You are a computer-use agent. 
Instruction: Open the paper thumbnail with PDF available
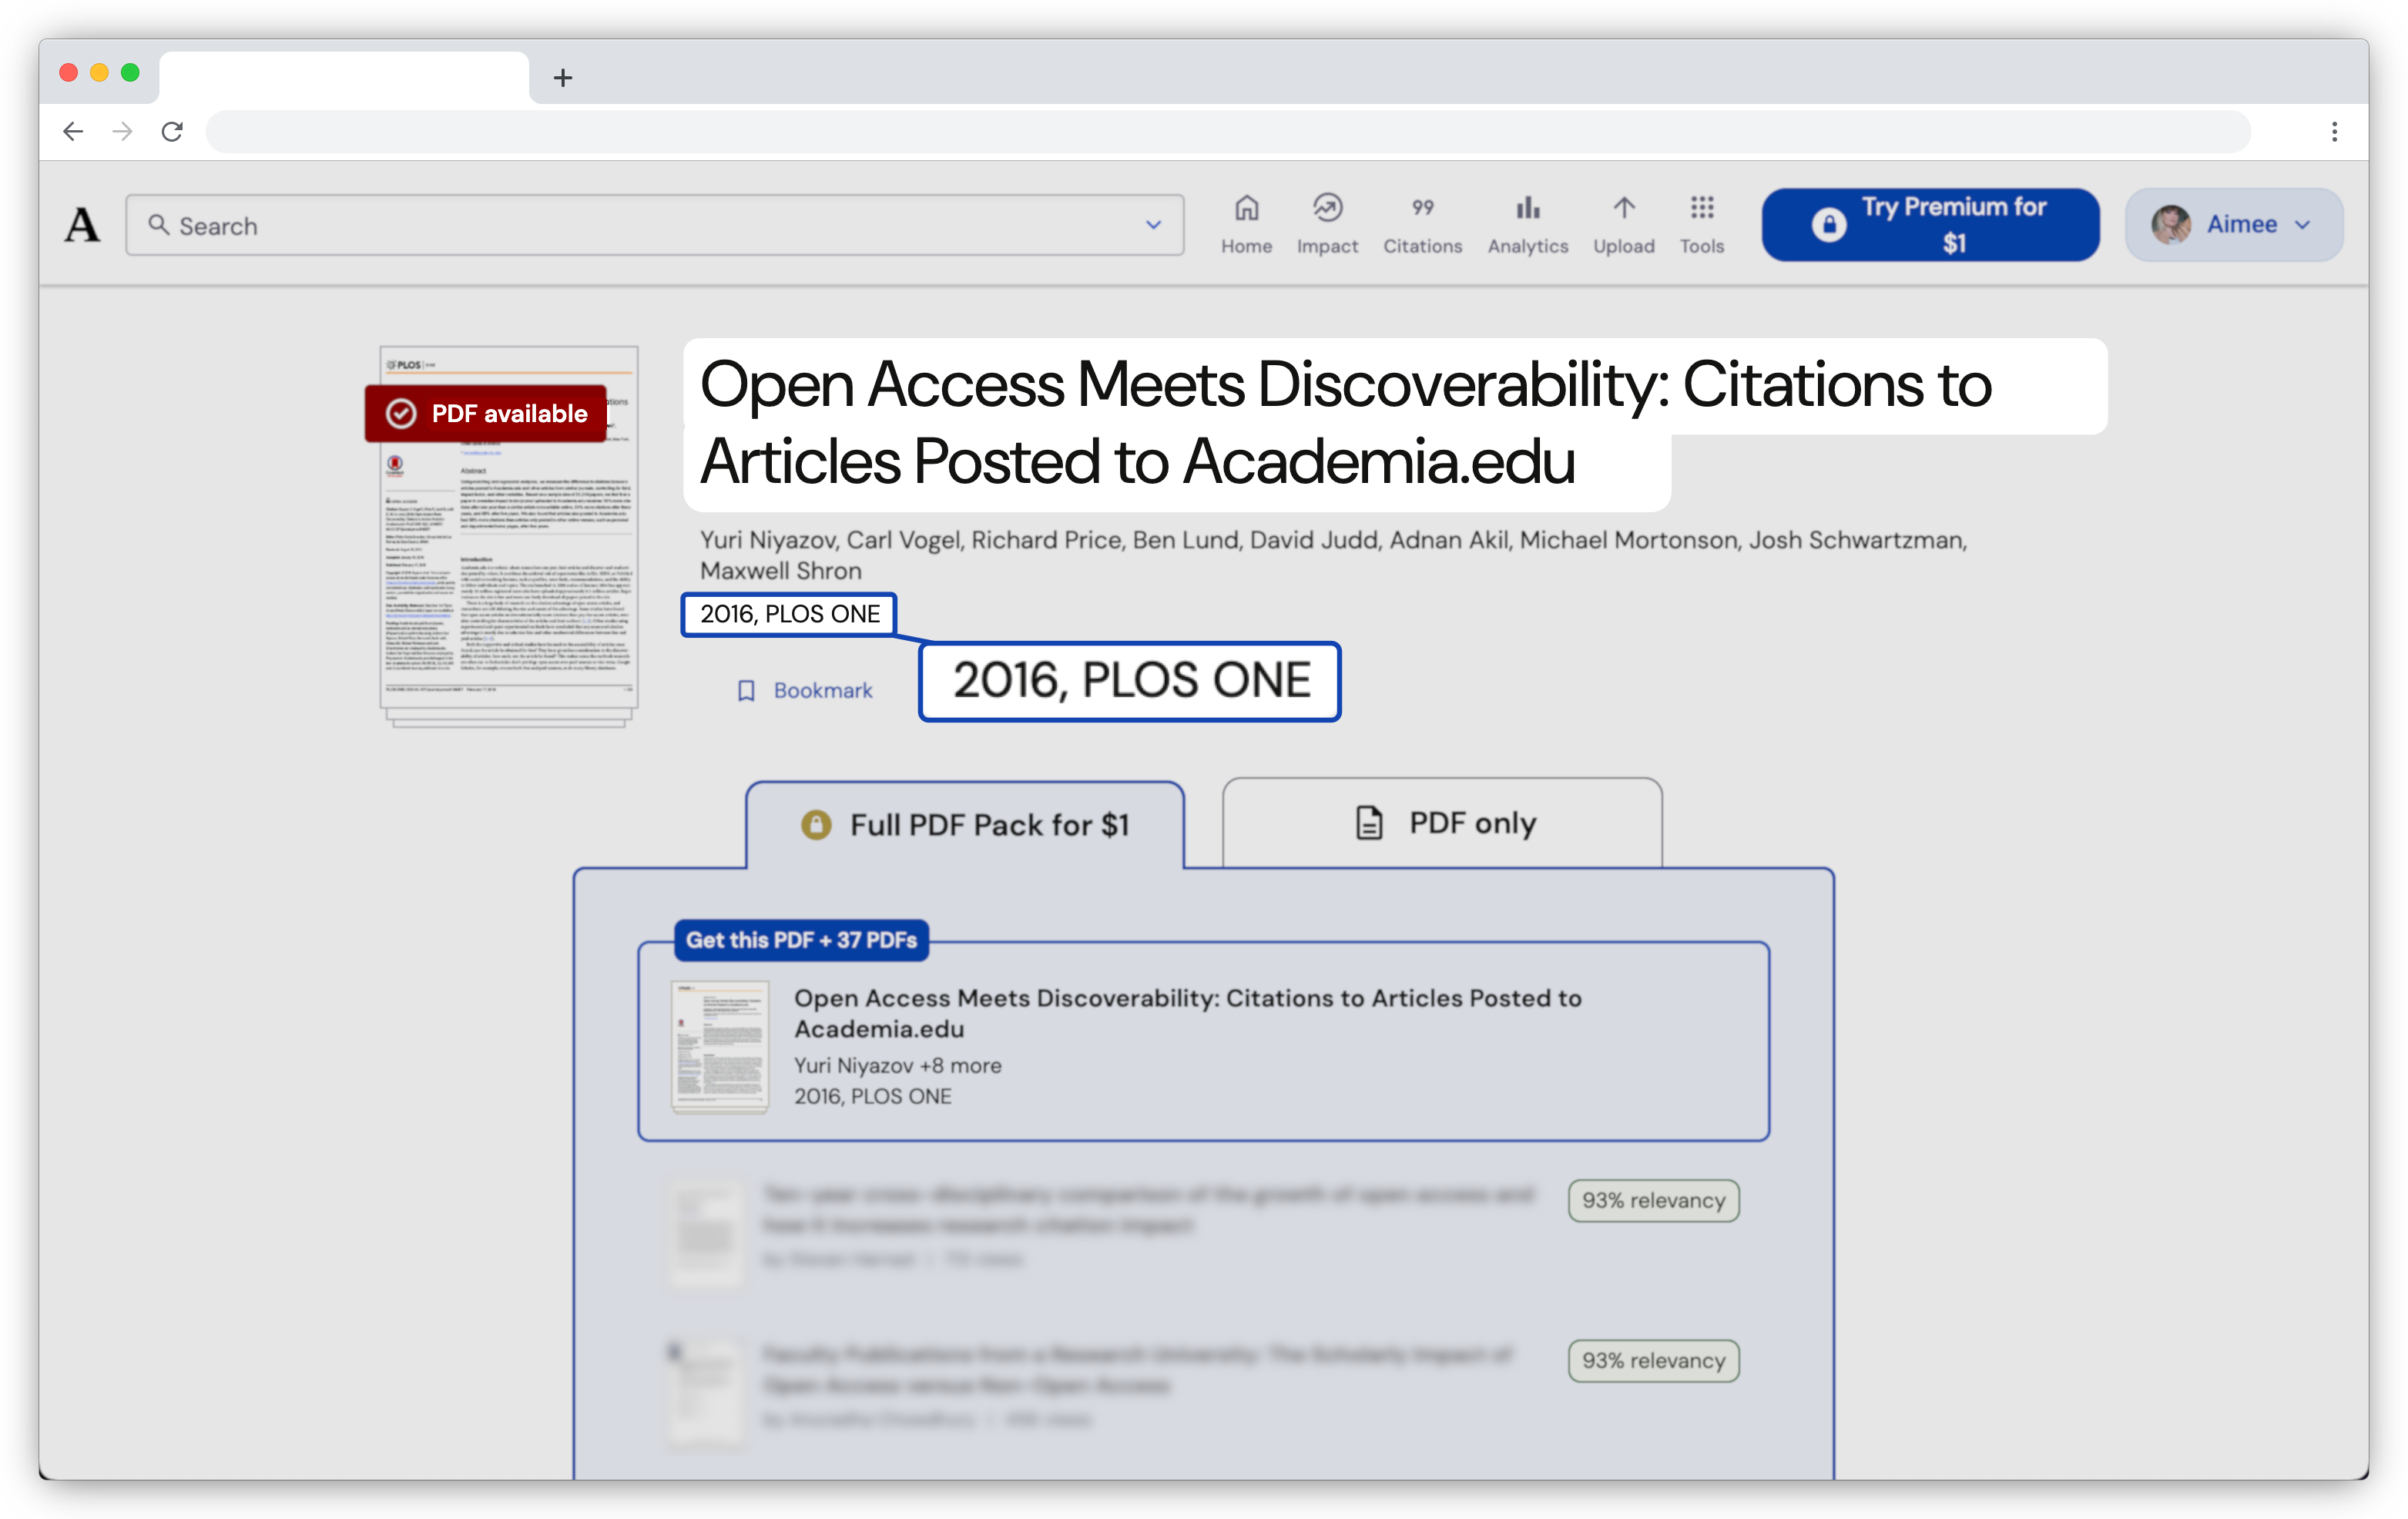[x=509, y=535]
